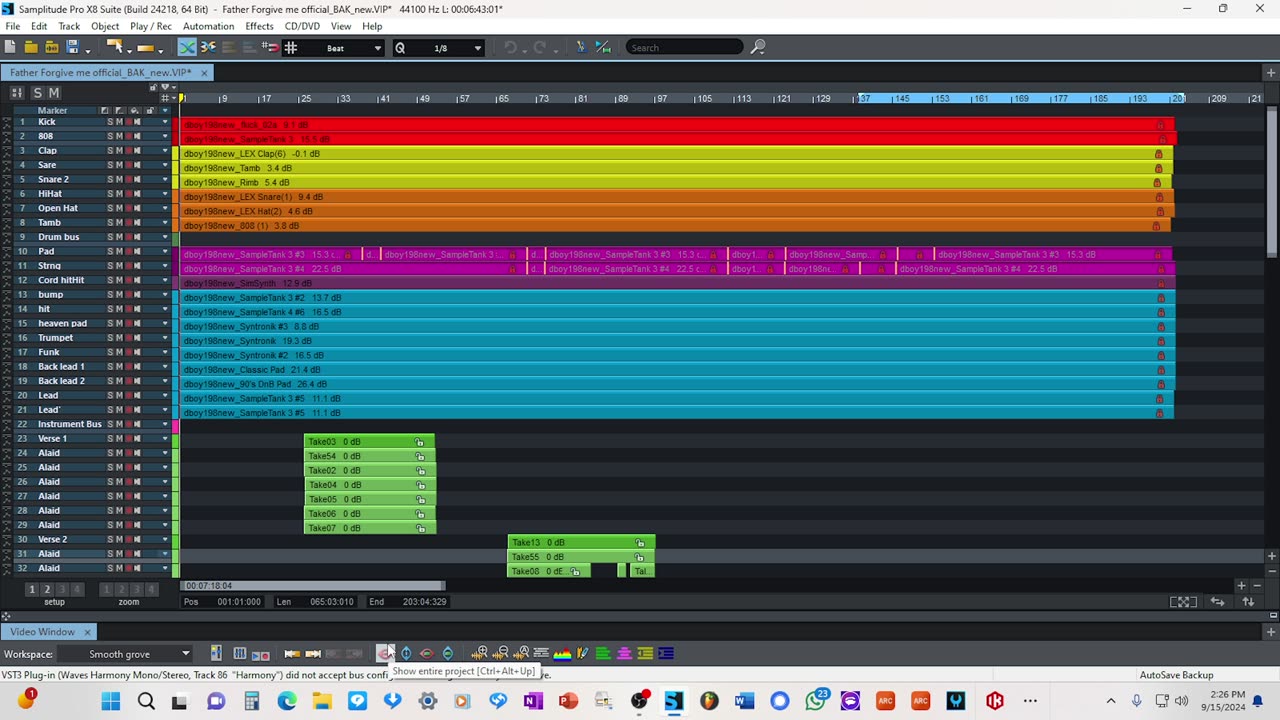Viewport: 1280px width, 720px height.
Task: Arm recording on the Clap track
Action: (129, 151)
